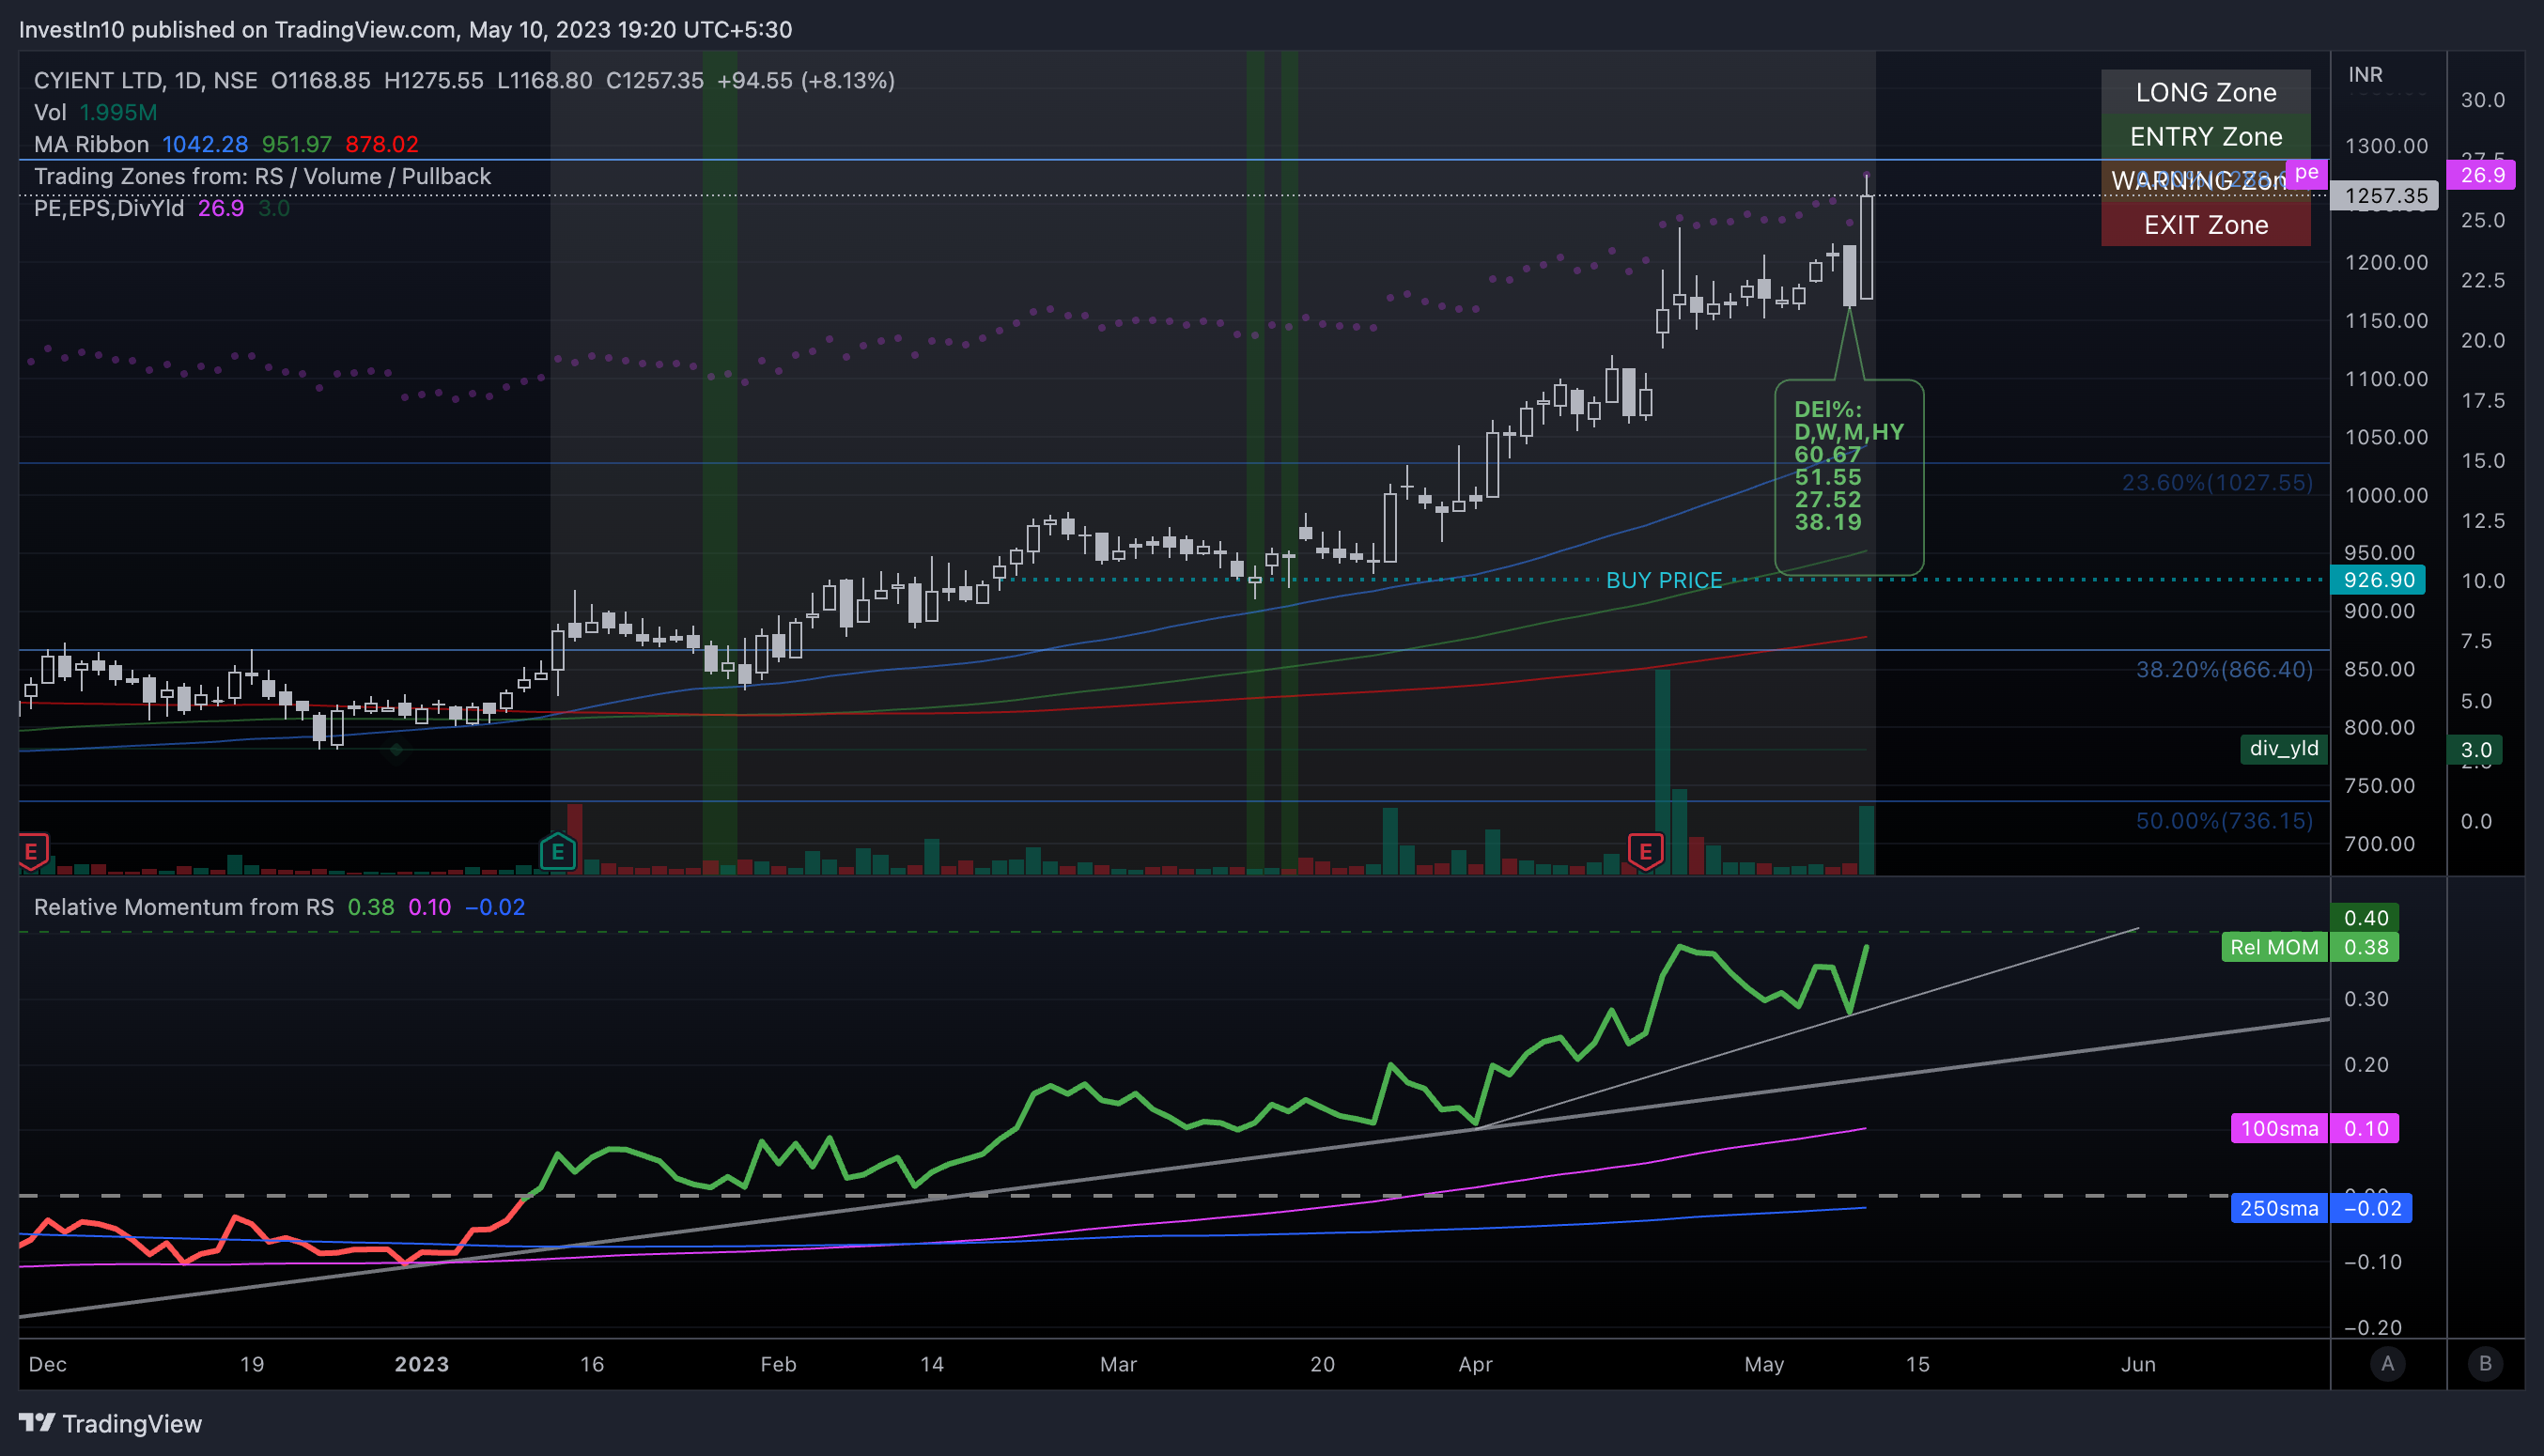Viewport: 2544px width, 1456px height.
Task: Click the red earnings E marker near December
Action: [32, 852]
